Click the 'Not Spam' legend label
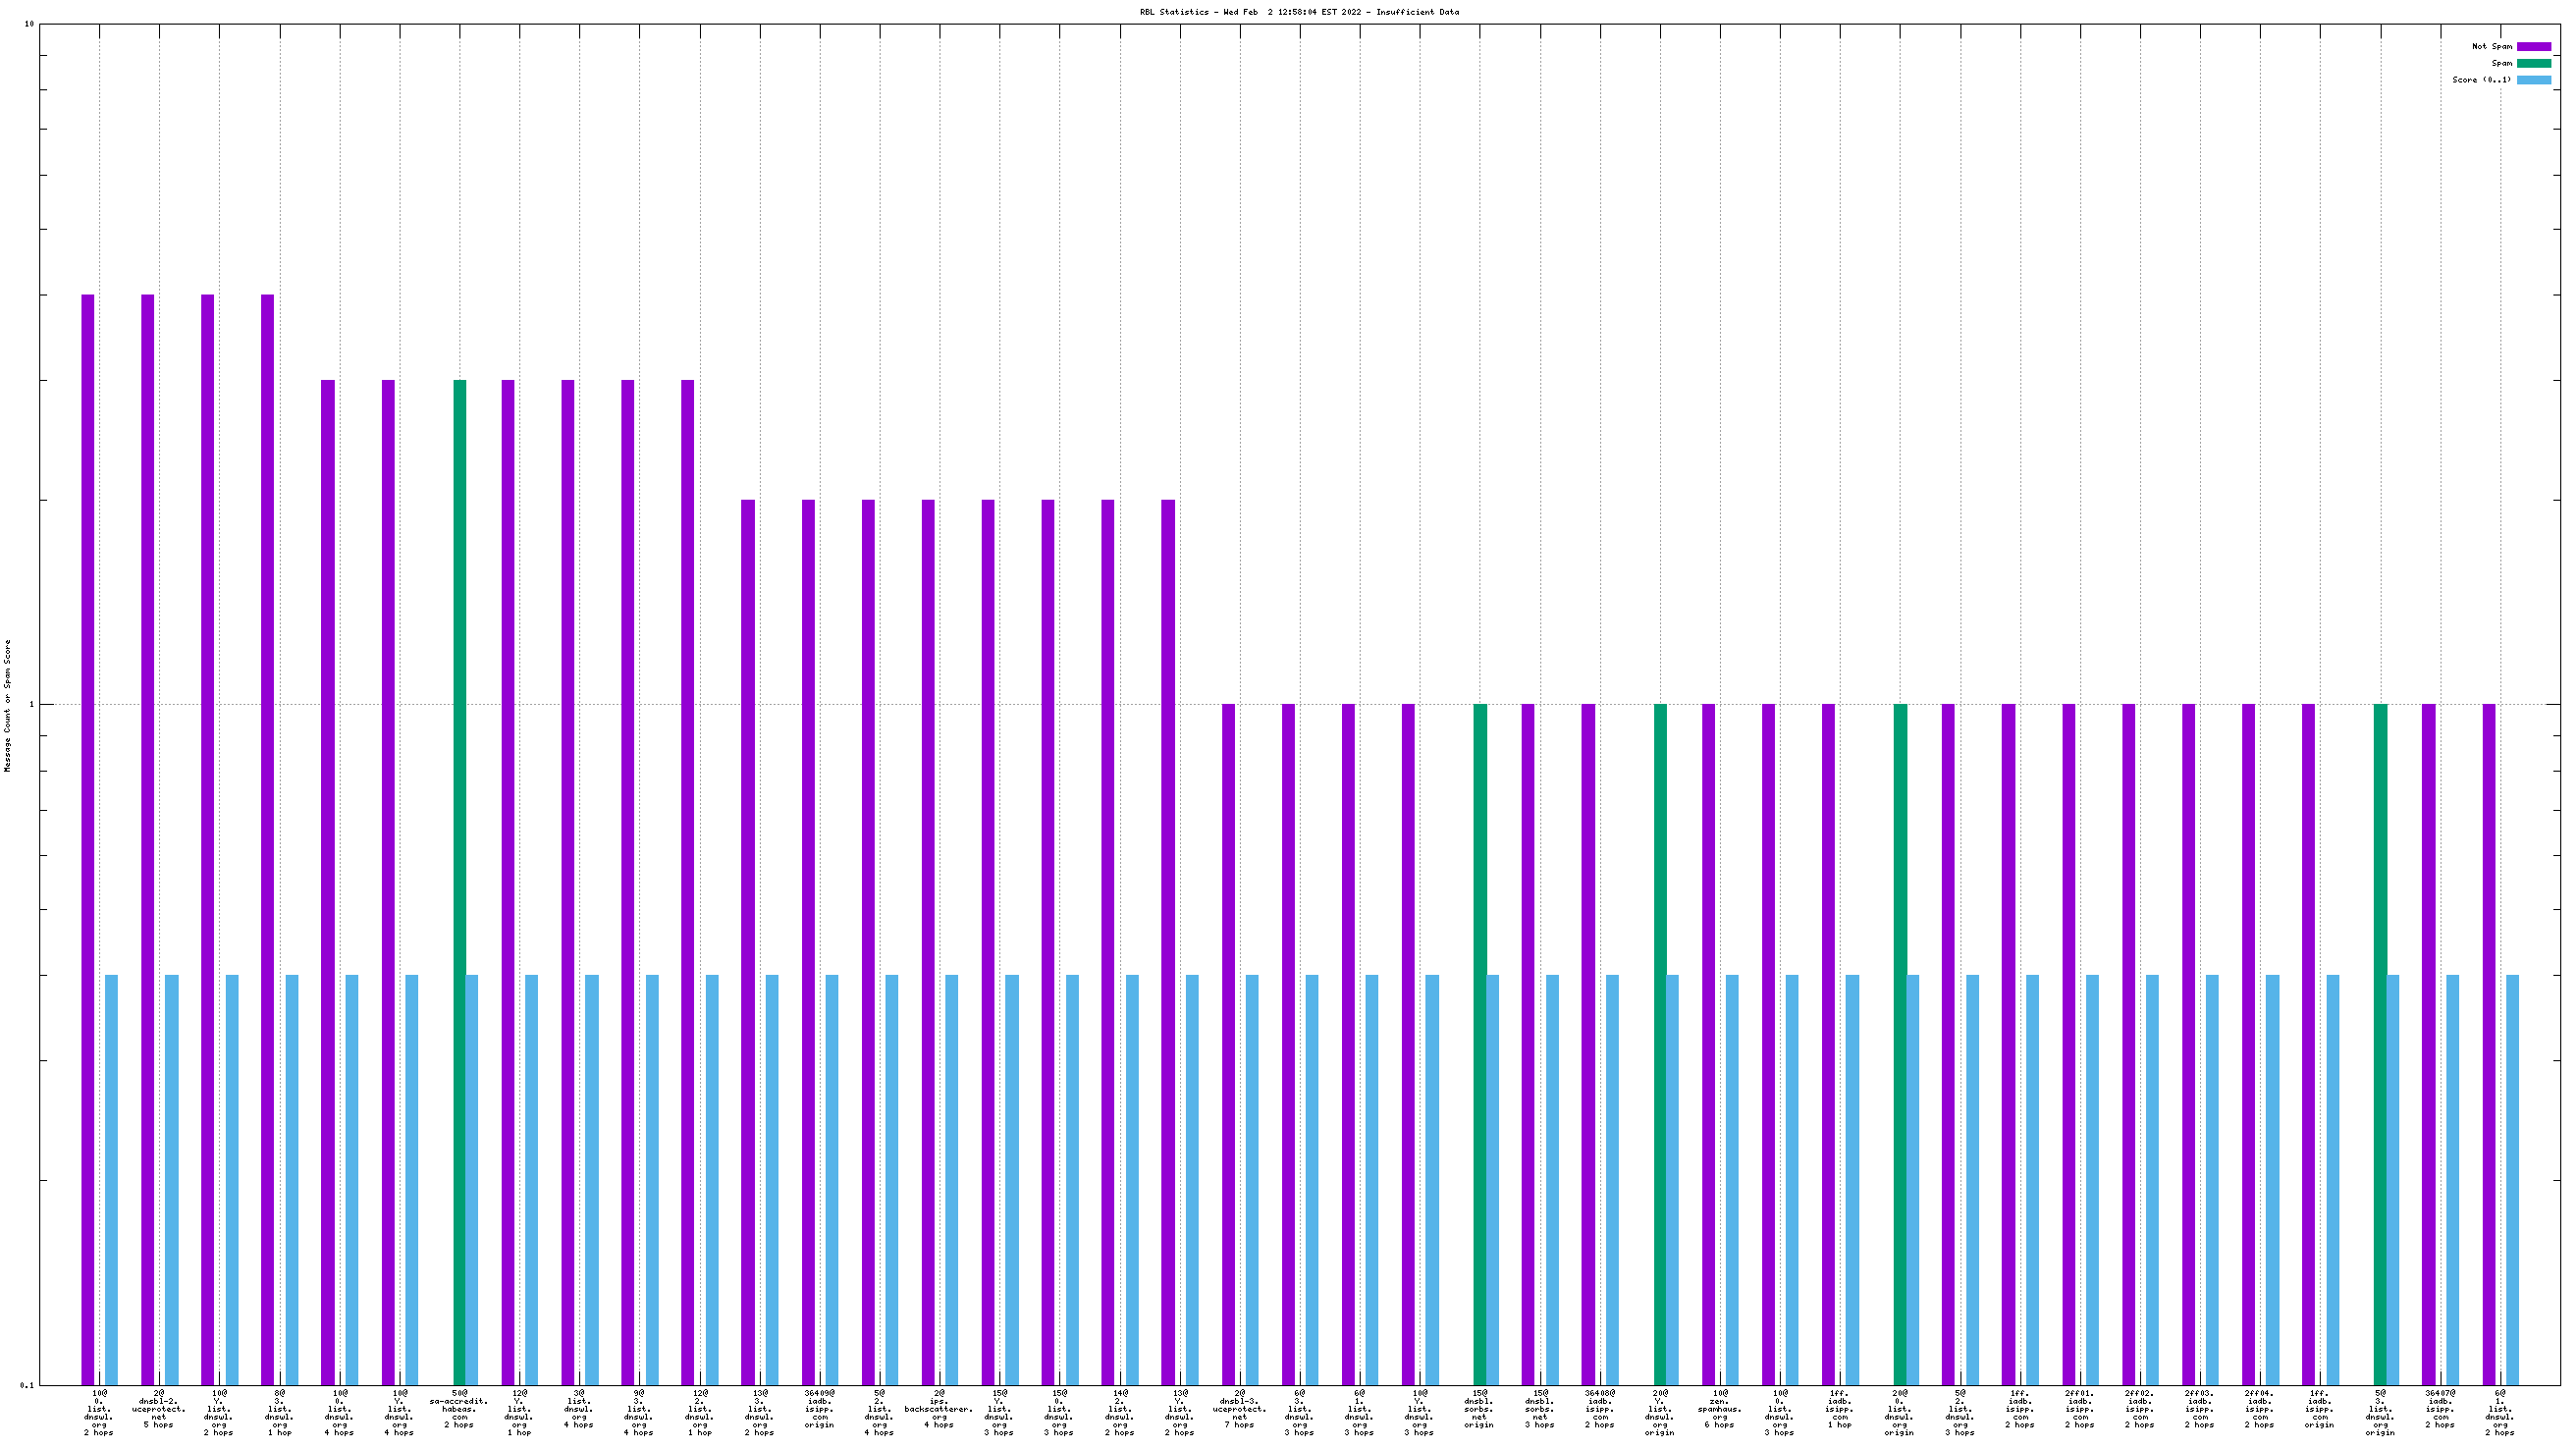Viewport: 2576px width, 1449px height. (2491, 47)
